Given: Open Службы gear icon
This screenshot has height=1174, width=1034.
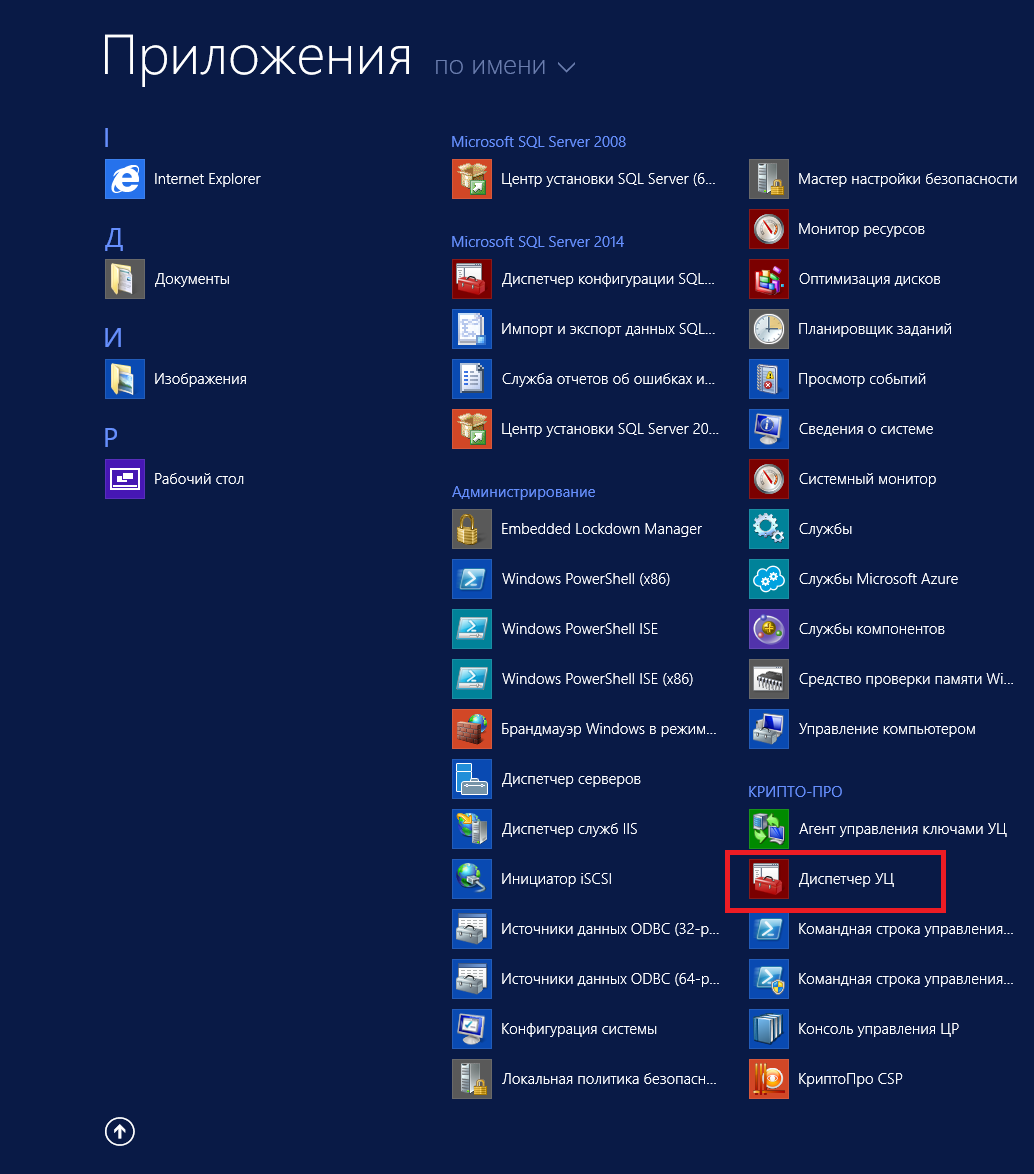Looking at the screenshot, I should pos(769,529).
